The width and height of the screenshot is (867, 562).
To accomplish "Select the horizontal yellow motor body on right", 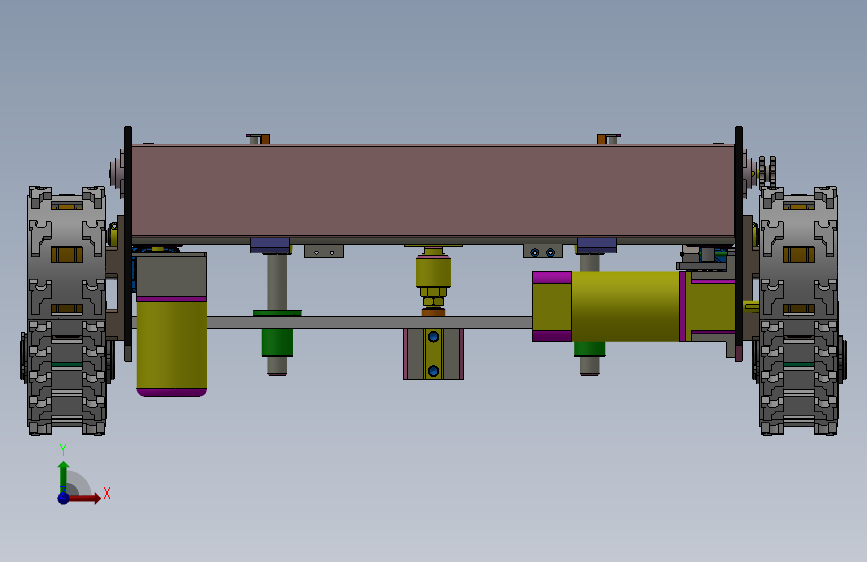I will pyautogui.click(x=625, y=306).
